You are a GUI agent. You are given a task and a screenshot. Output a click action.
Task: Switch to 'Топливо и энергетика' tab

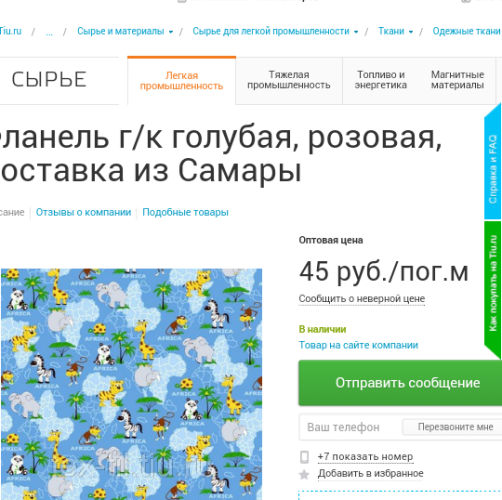click(381, 80)
